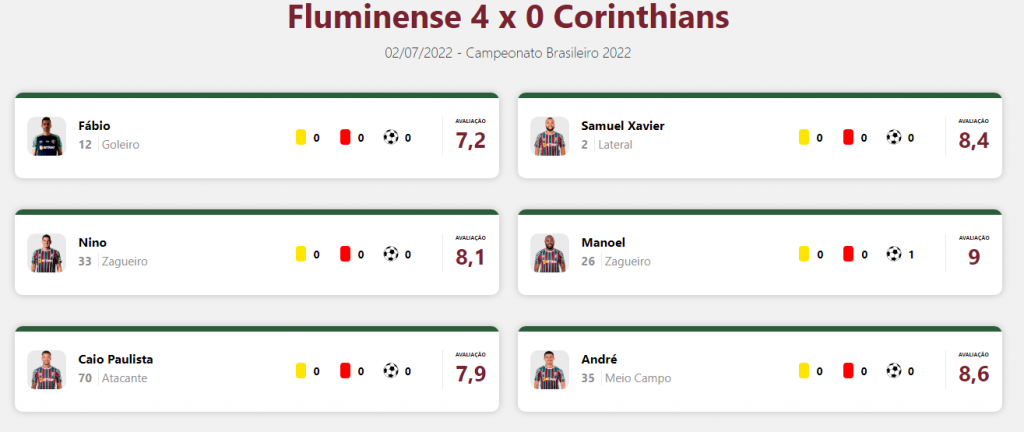The width and height of the screenshot is (1024, 432).
Task: Click Caio Paulista's soccer ball icon
Action: coord(391,371)
